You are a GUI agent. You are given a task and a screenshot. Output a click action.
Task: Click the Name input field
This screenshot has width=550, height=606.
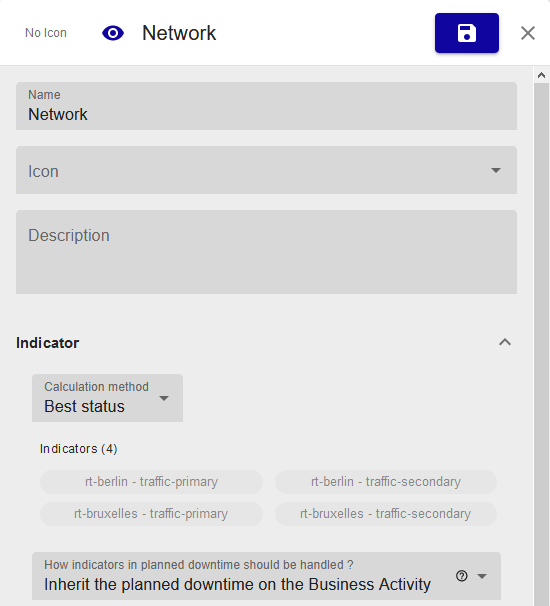[266, 106]
